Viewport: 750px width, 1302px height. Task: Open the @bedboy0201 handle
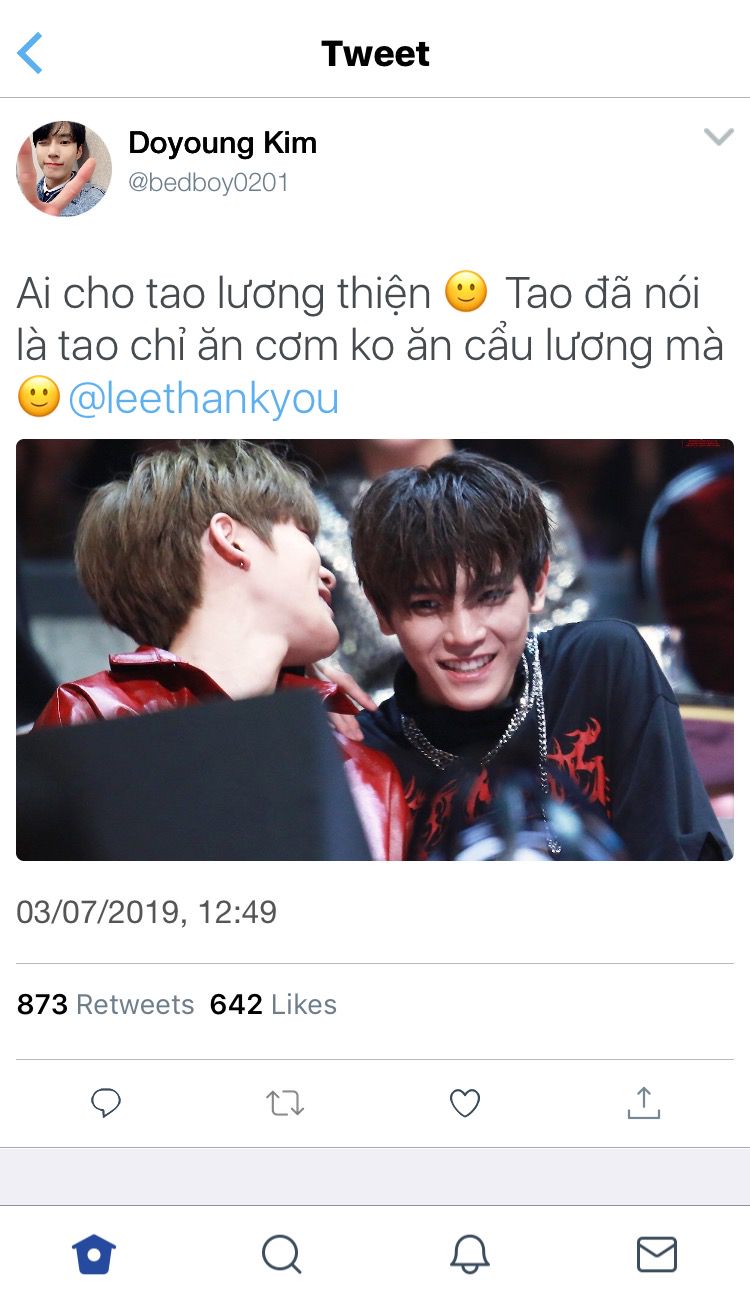(209, 183)
